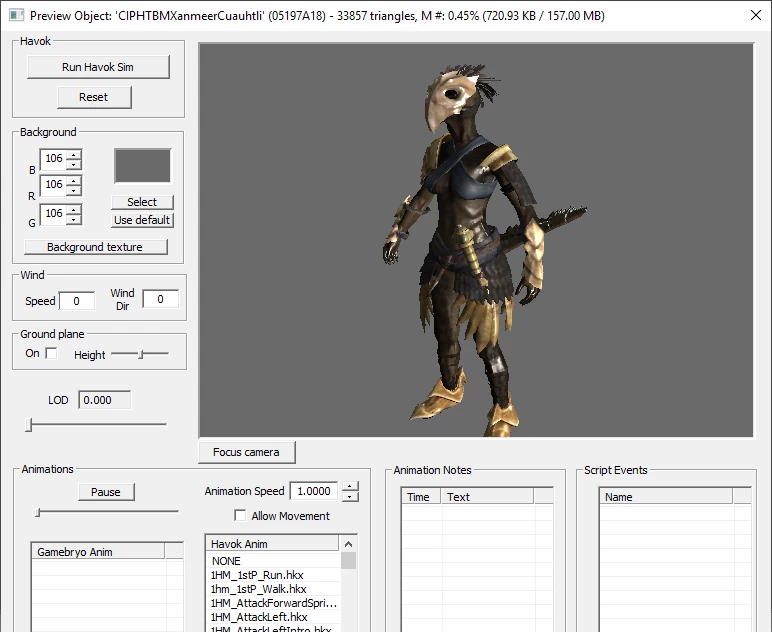The width and height of the screenshot is (772, 632).
Task: Increase the G background value
Action: [74, 209]
